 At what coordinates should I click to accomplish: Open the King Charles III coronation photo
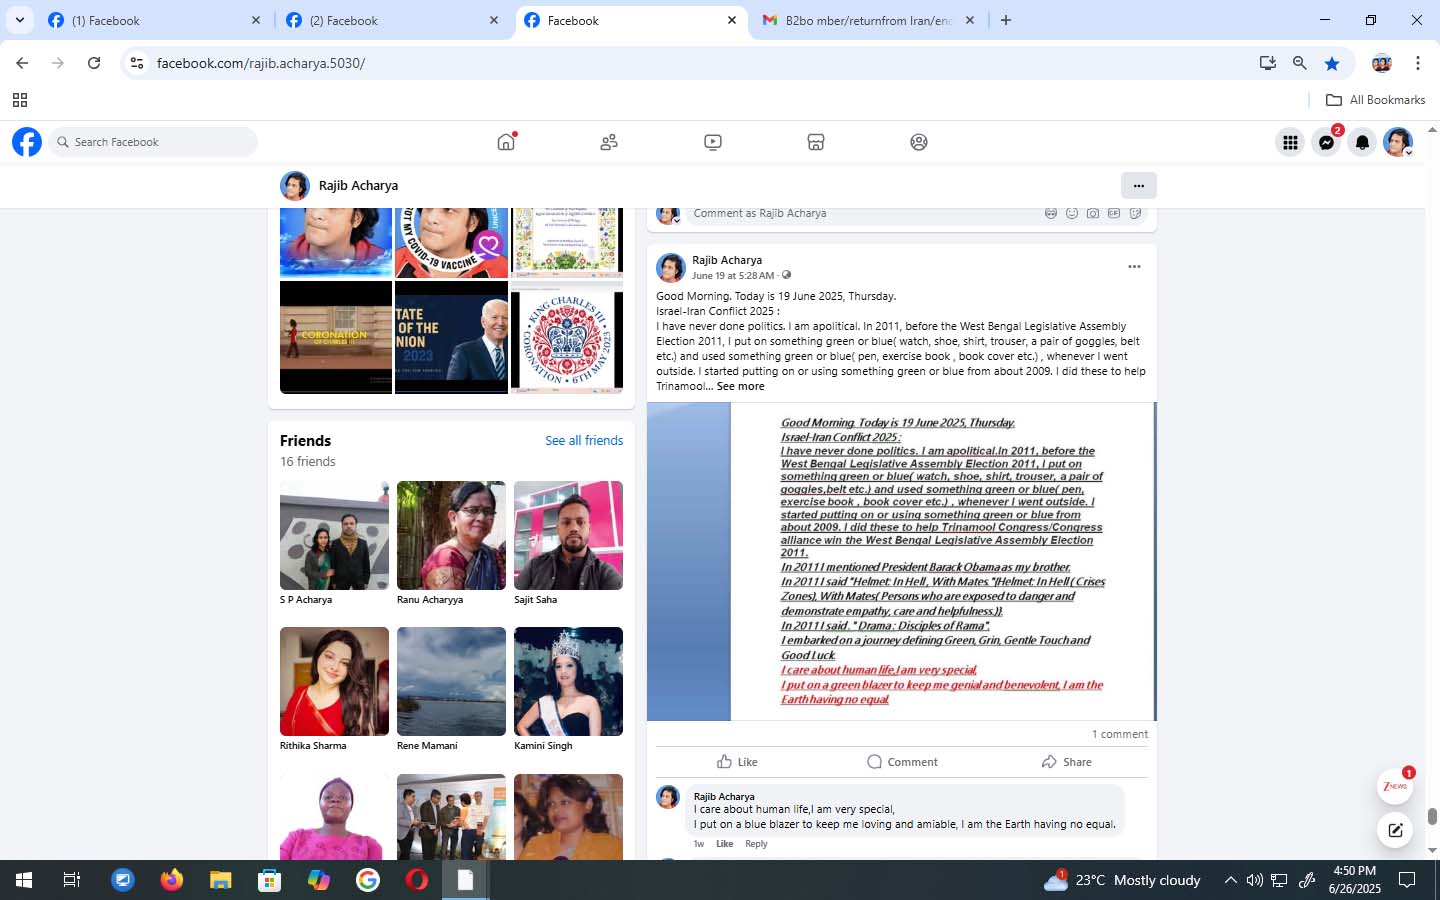click(567, 337)
